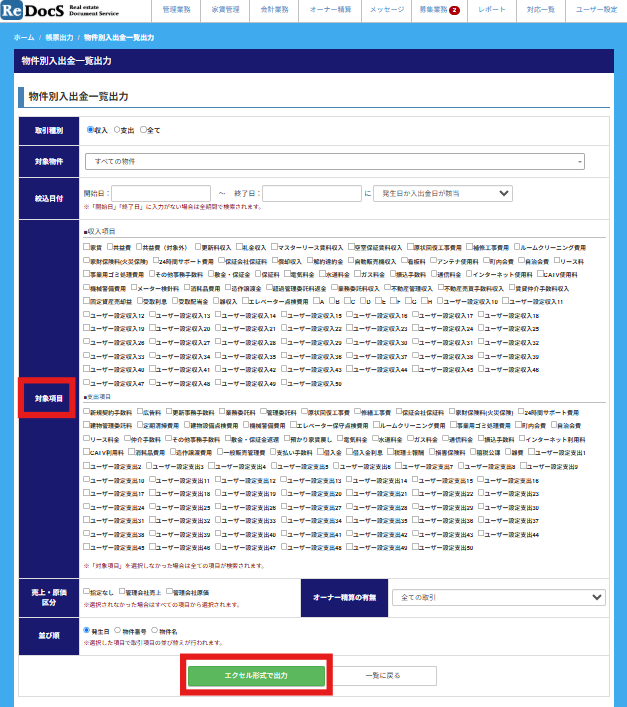627x707 pixels.
Task: Check the 広告料 expense checkbox
Action: tap(140, 412)
